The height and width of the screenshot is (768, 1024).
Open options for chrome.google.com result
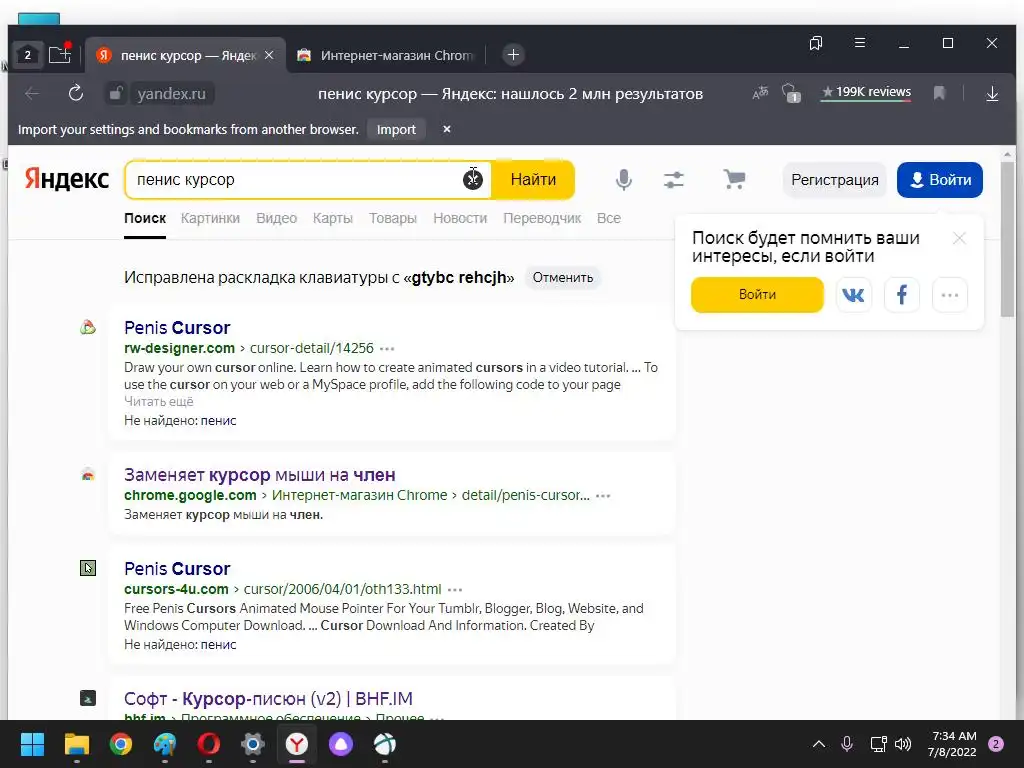pos(603,496)
